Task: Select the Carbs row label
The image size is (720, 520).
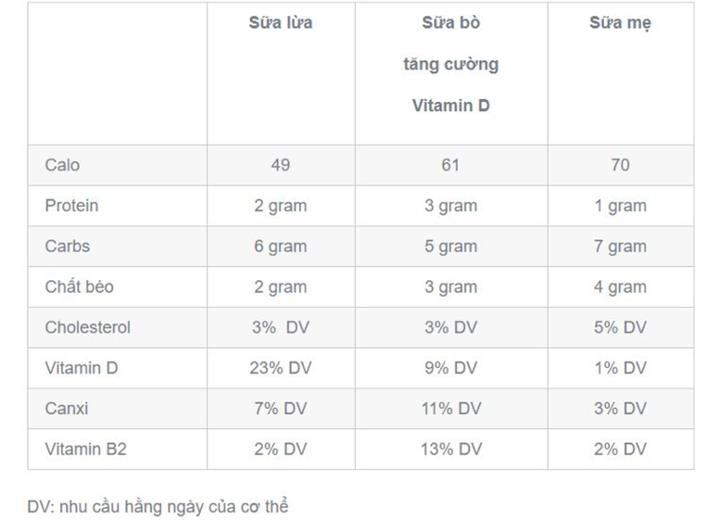Action: 68,246
